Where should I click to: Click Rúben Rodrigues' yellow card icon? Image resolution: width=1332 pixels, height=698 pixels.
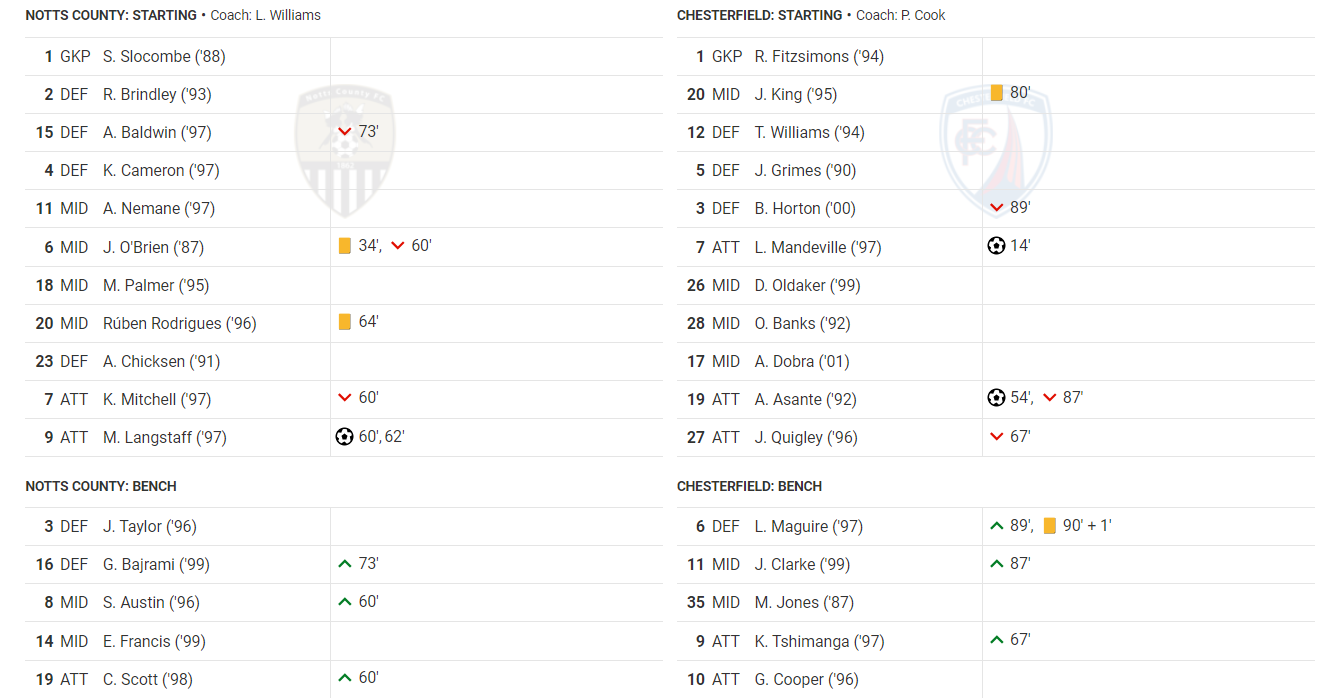click(x=345, y=322)
